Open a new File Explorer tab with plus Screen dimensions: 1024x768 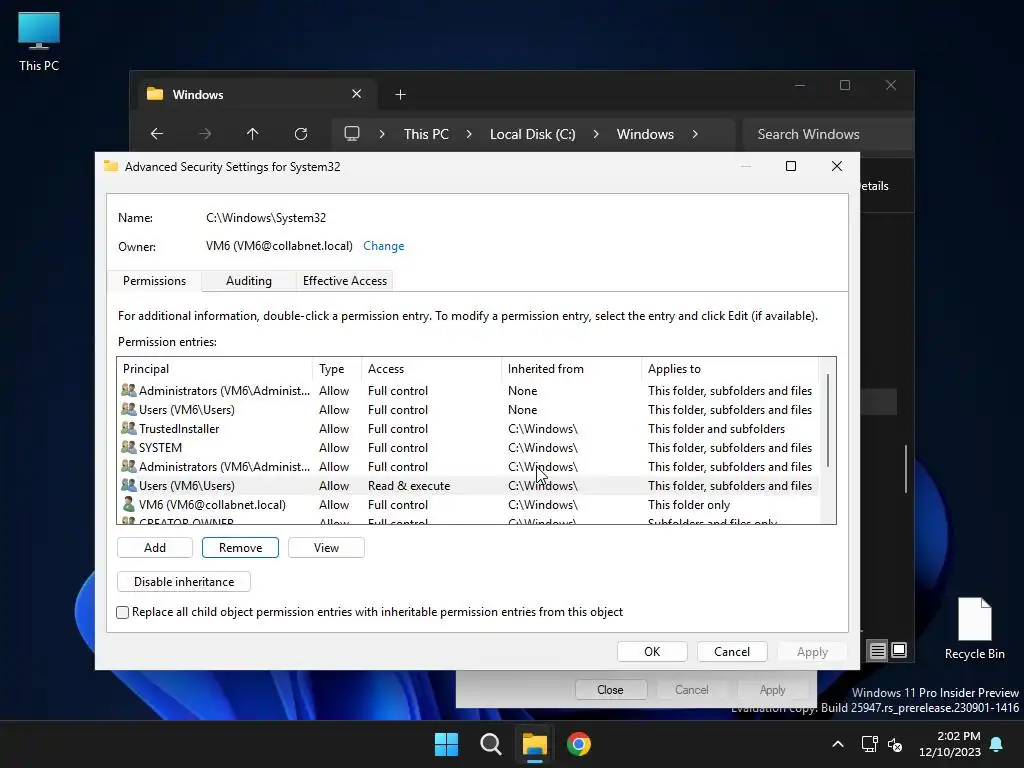[400, 95]
